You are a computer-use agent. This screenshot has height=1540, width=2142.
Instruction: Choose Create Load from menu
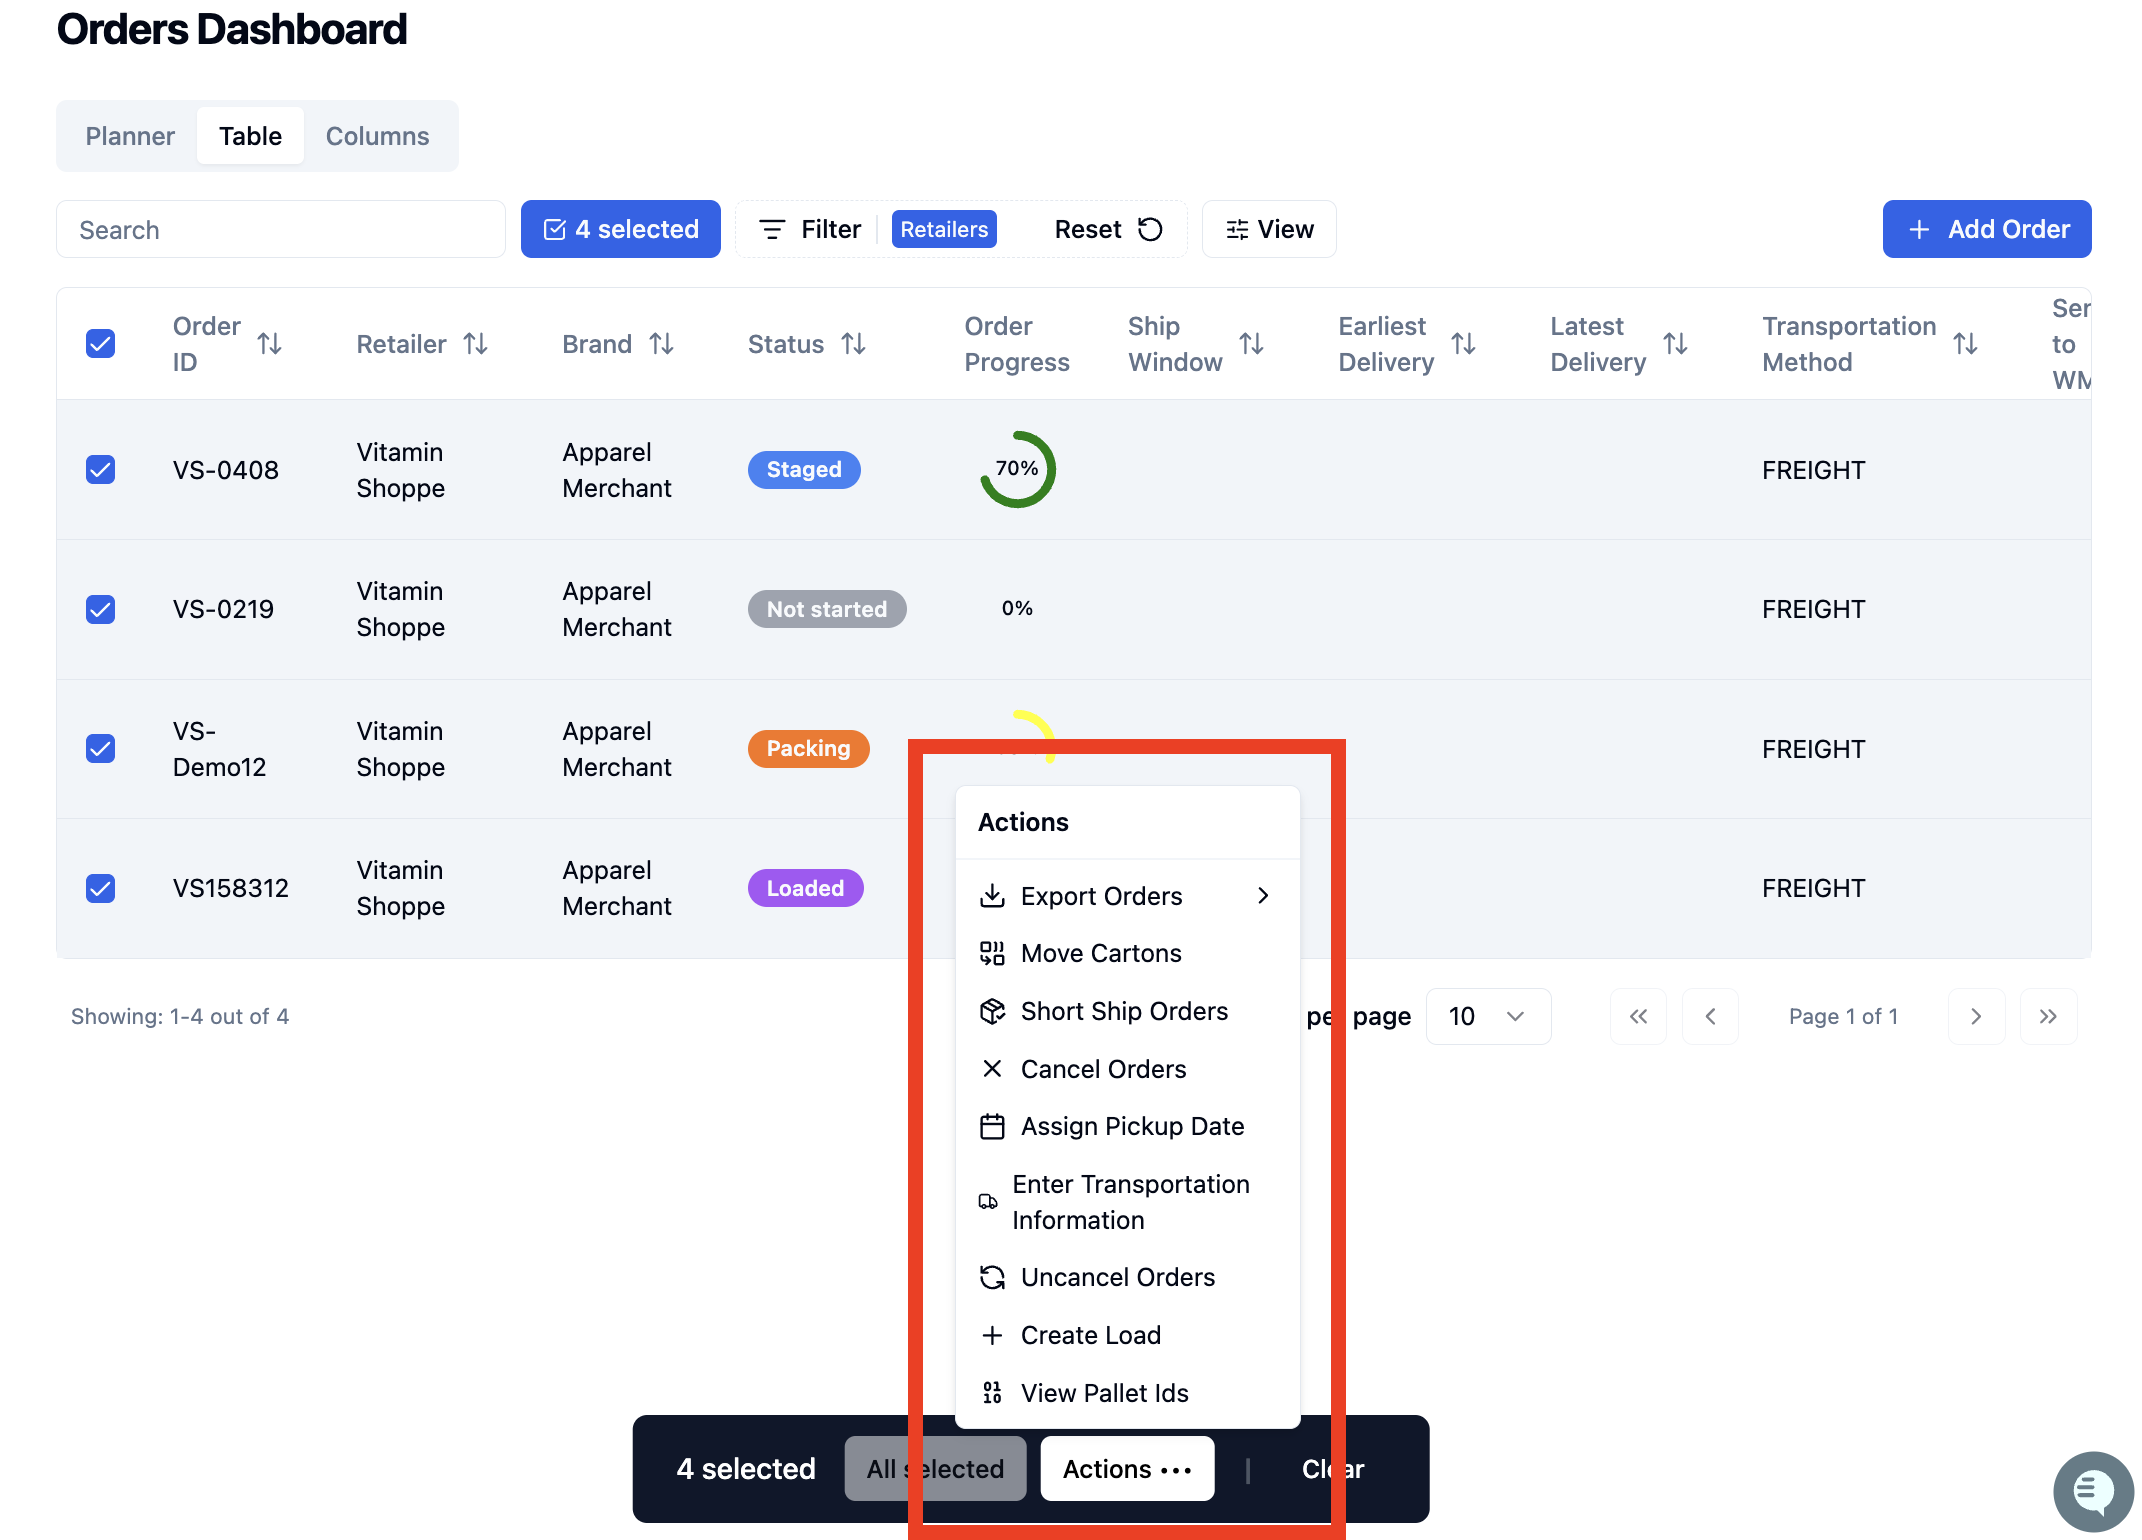click(x=1127, y=1335)
